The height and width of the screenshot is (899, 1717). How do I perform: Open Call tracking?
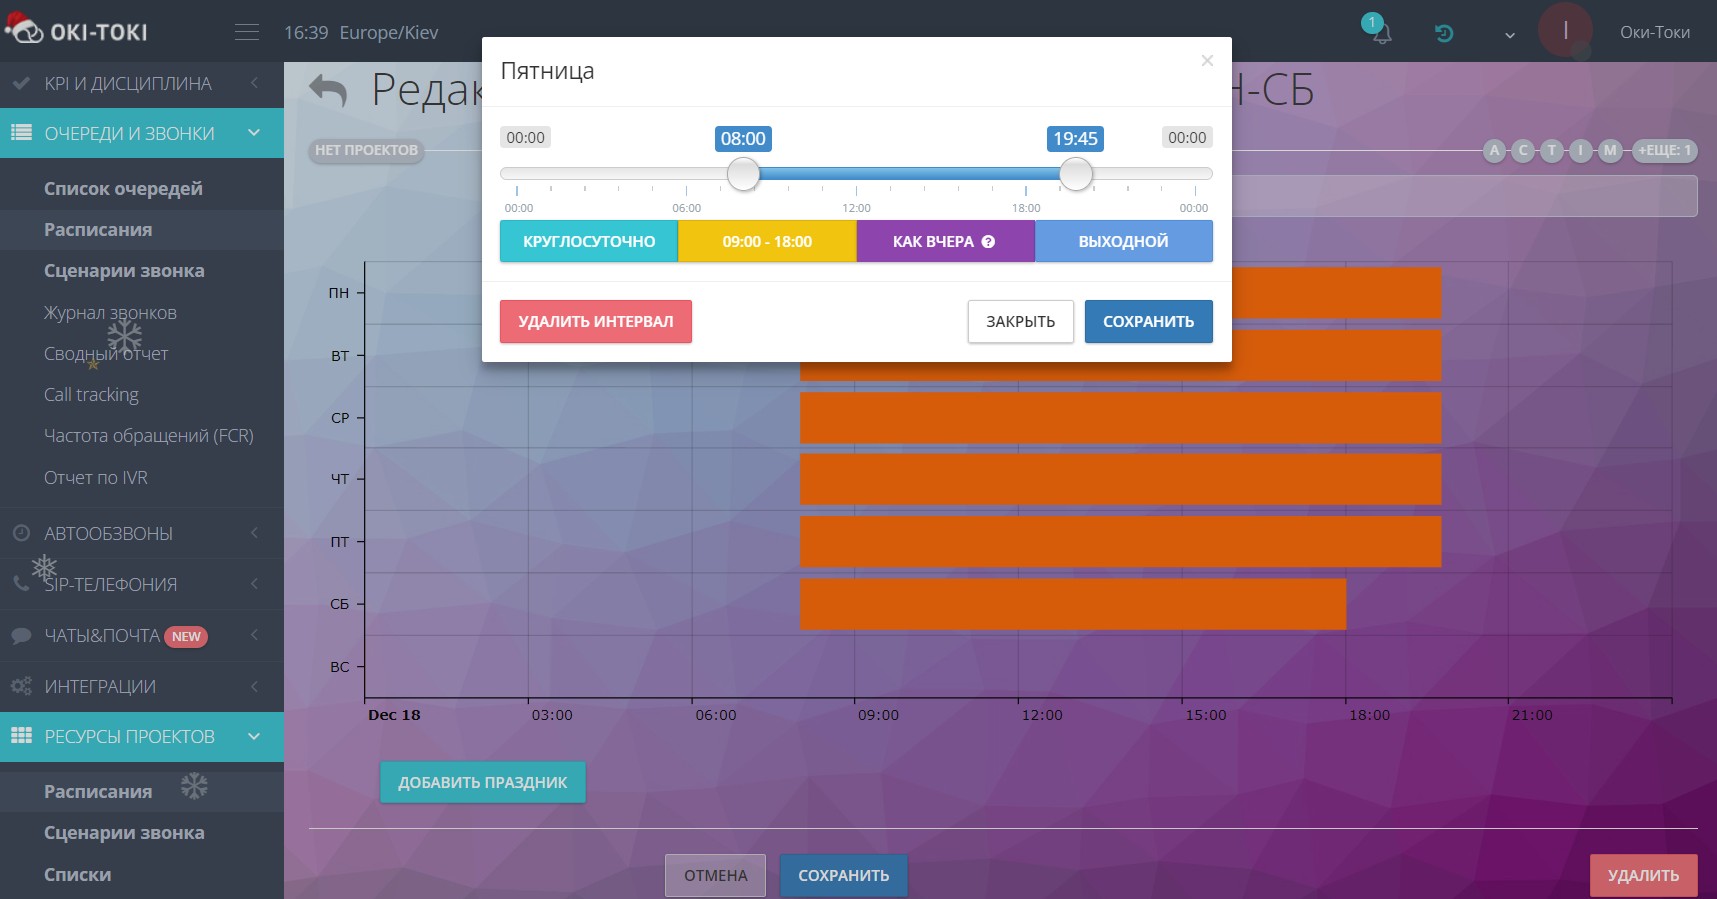click(x=91, y=394)
